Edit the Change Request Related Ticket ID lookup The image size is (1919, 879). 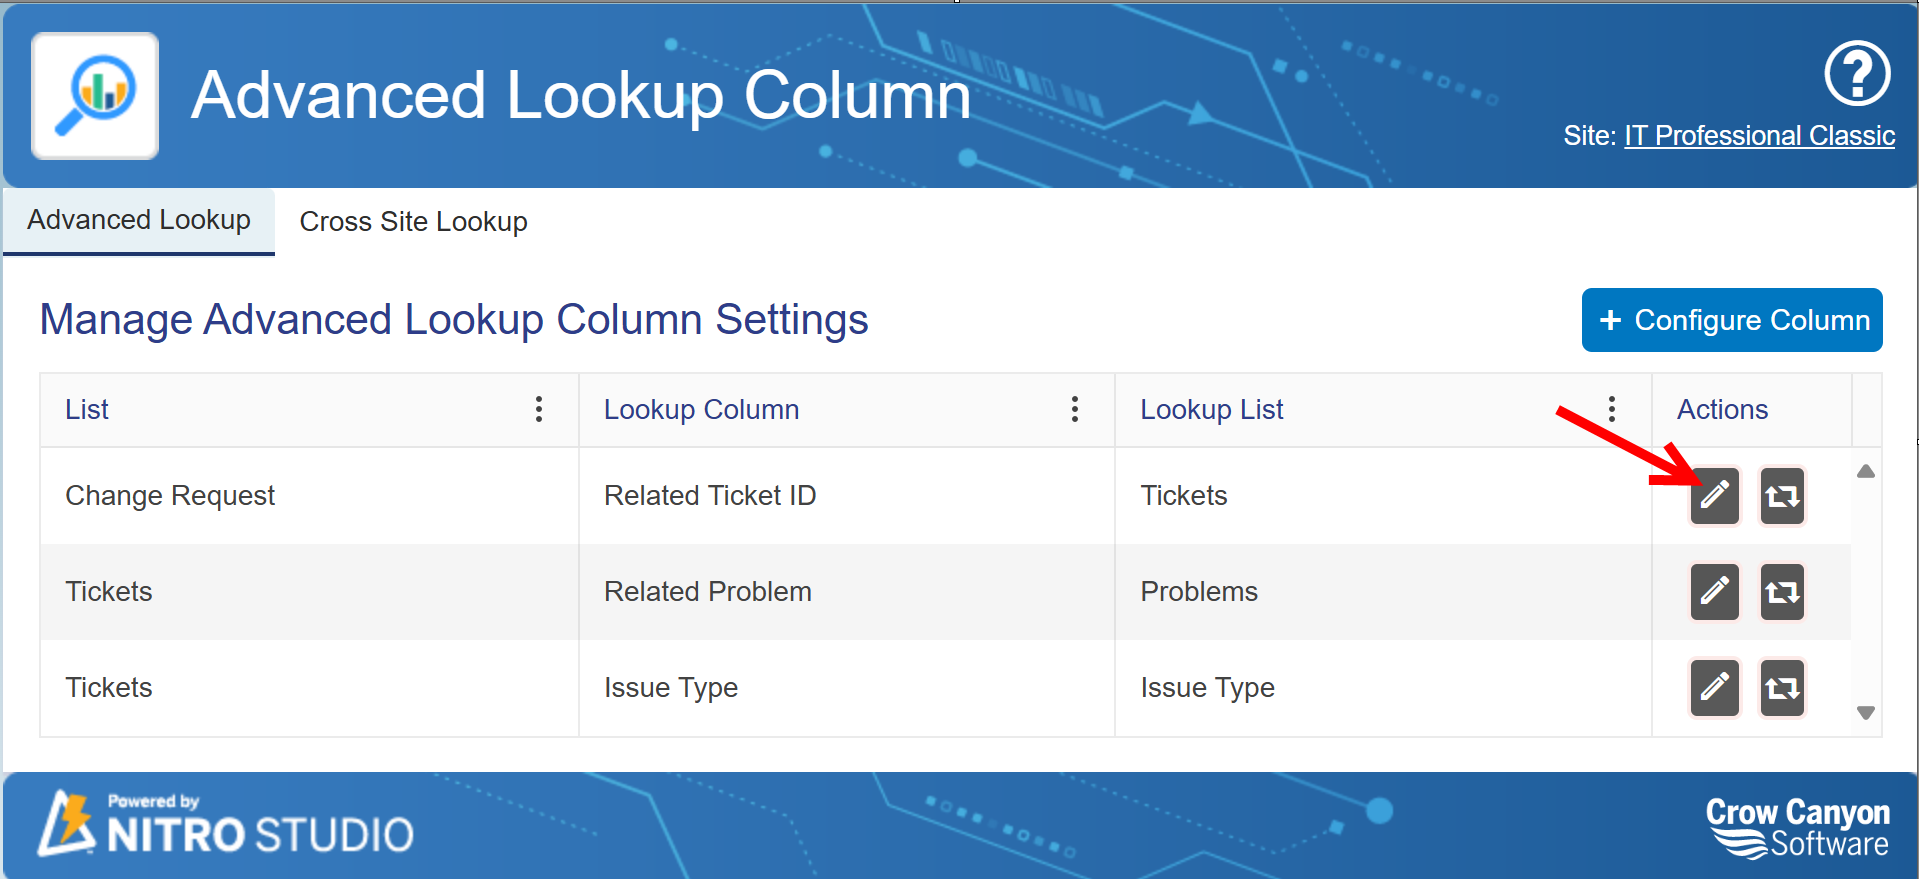(x=1714, y=495)
